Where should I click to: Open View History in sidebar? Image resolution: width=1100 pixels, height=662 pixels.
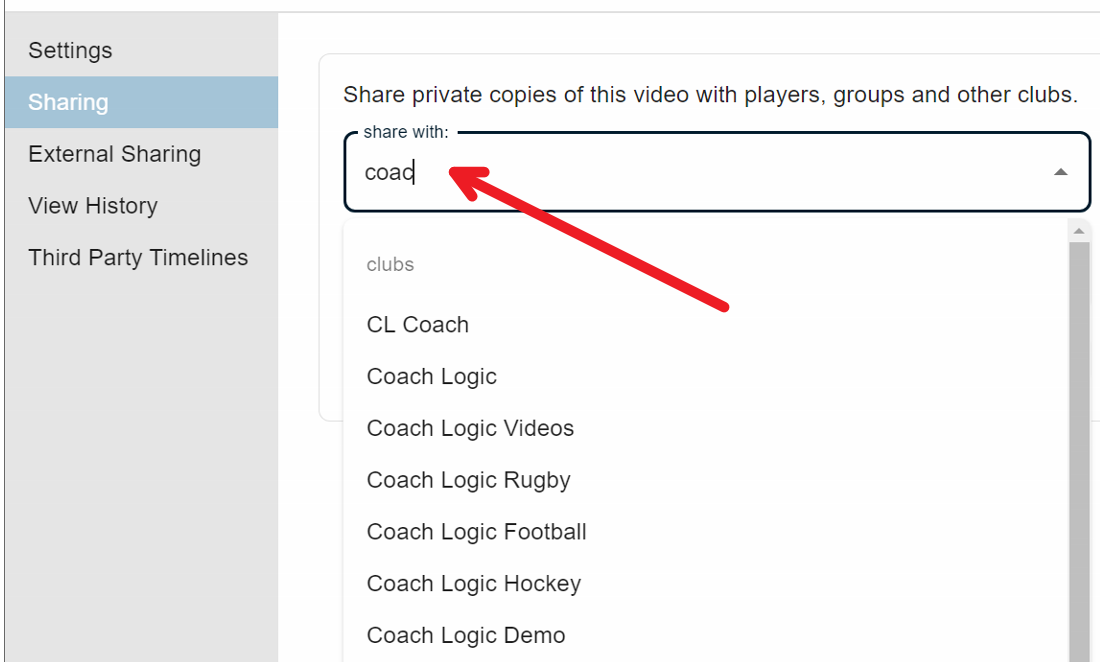(93, 206)
